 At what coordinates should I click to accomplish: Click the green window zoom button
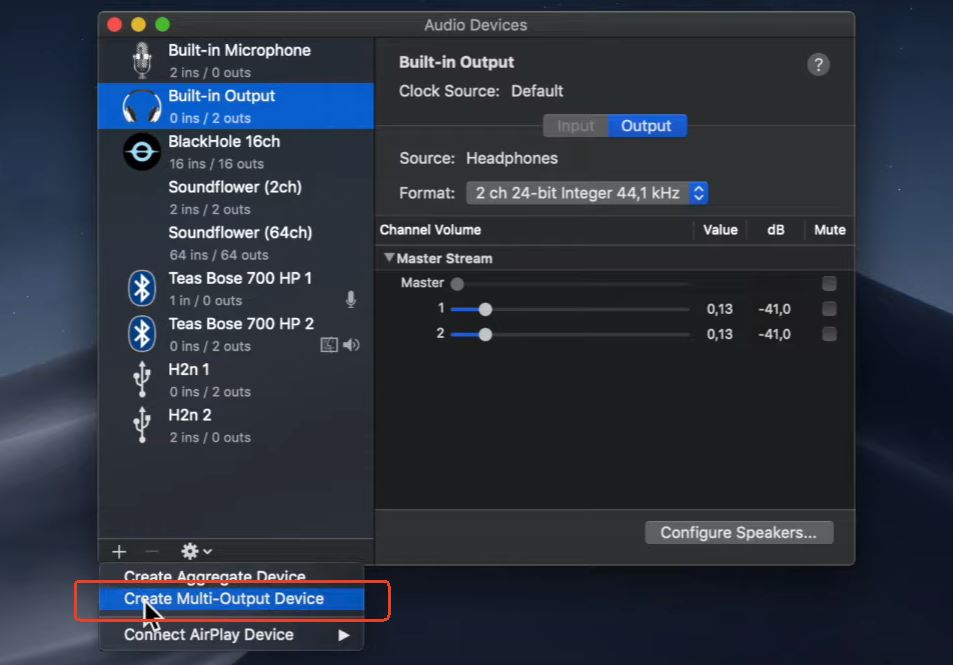(162, 24)
